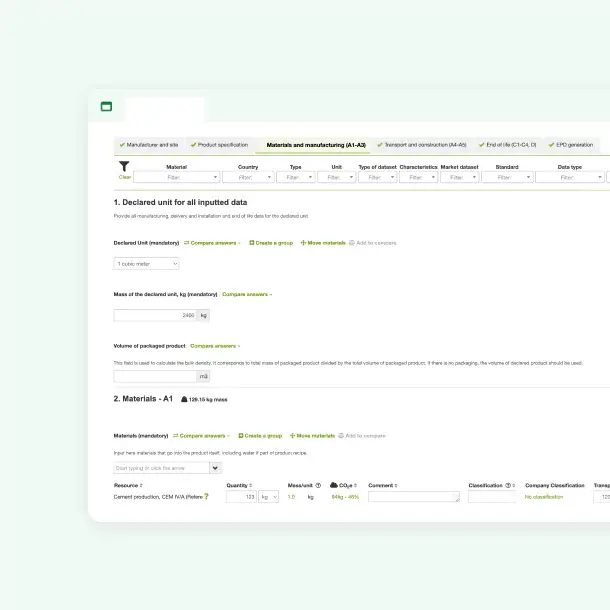Image resolution: width=610 pixels, height=610 pixels.
Task: Open the Manufacturer and site tab
Action: [x=149, y=145]
